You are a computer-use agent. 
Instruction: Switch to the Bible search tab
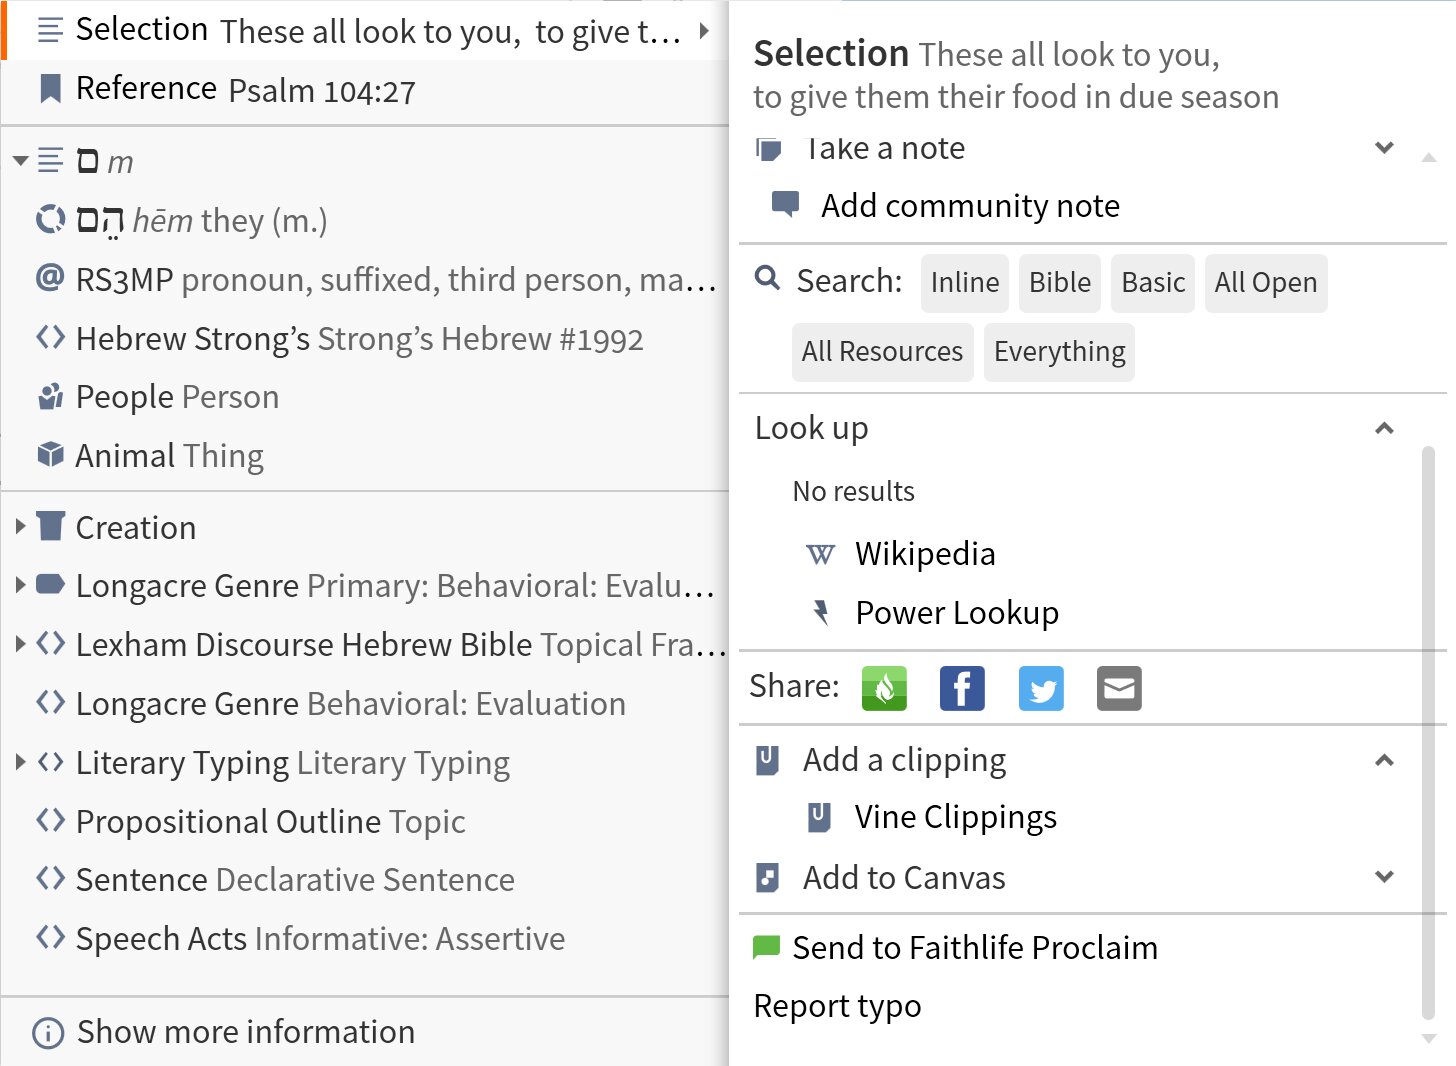click(1059, 283)
